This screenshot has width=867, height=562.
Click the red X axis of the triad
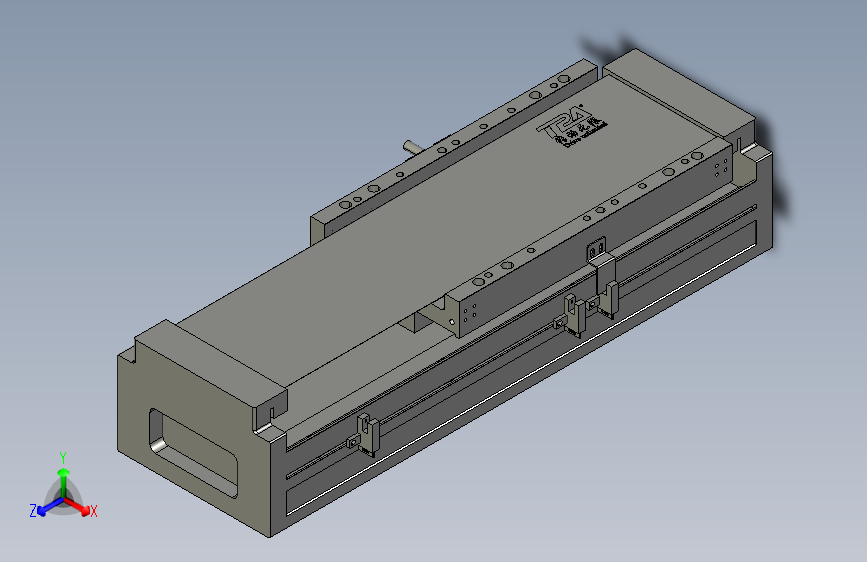(x=79, y=507)
